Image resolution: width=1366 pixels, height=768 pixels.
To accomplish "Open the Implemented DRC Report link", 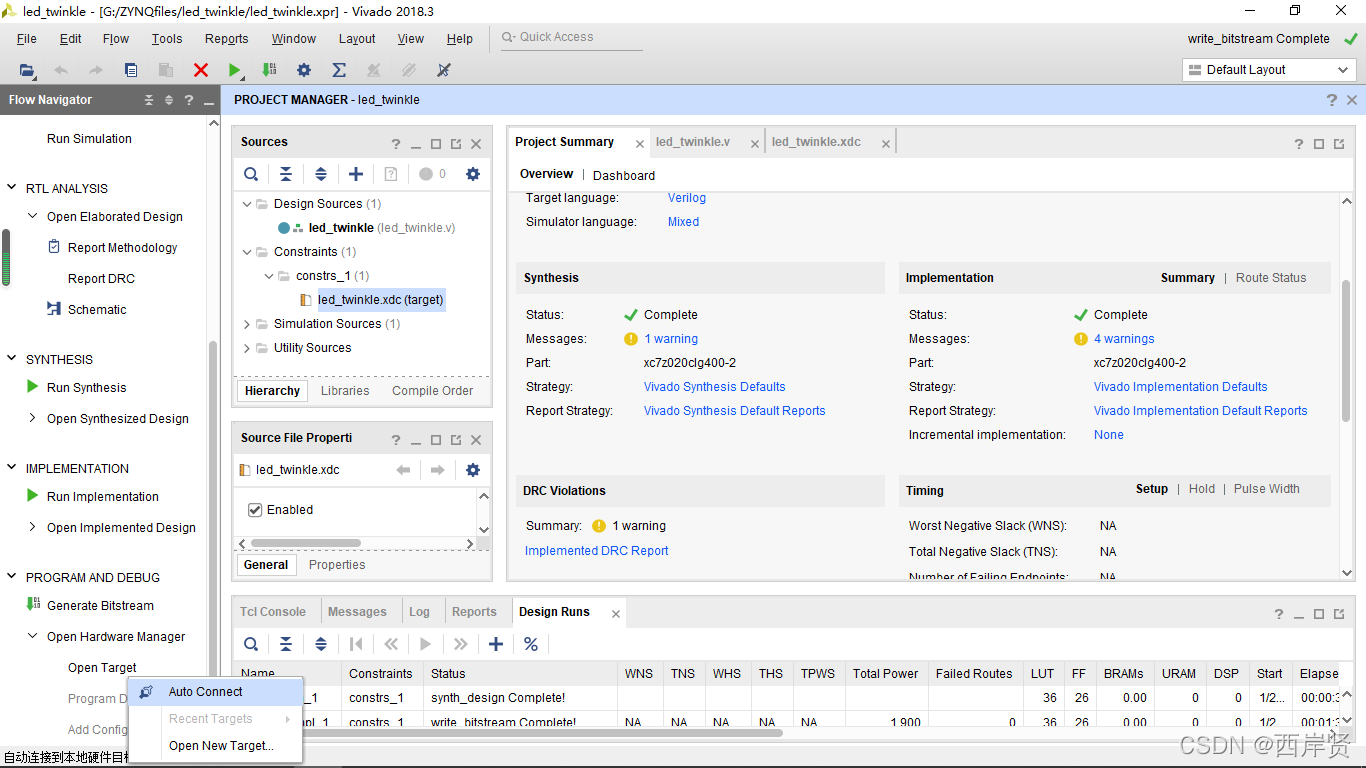I will tap(596, 551).
